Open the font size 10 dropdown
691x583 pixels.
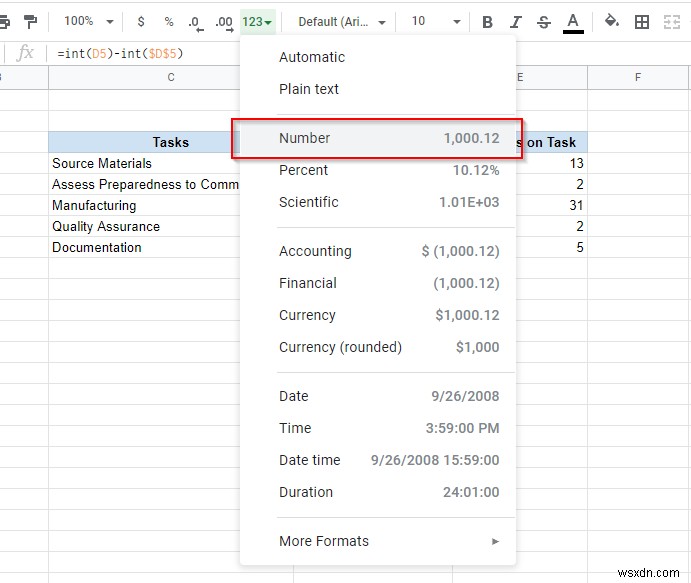(435, 21)
